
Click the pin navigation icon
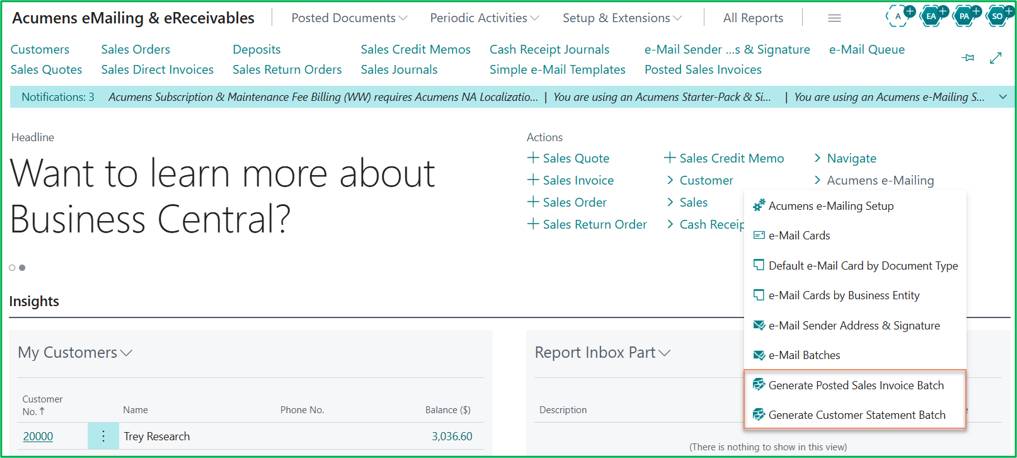[x=968, y=58]
